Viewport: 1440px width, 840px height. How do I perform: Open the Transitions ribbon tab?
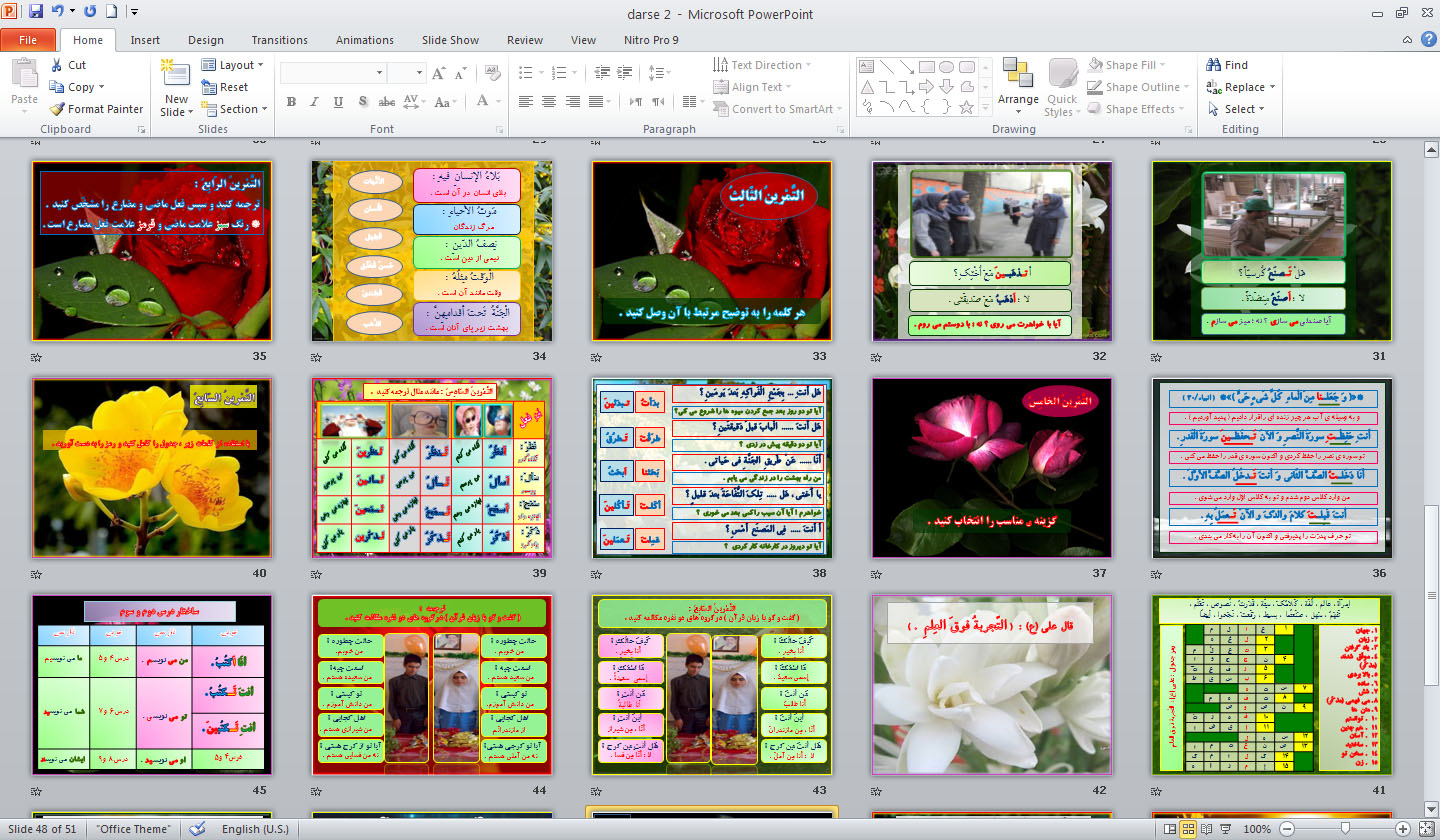(x=279, y=40)
